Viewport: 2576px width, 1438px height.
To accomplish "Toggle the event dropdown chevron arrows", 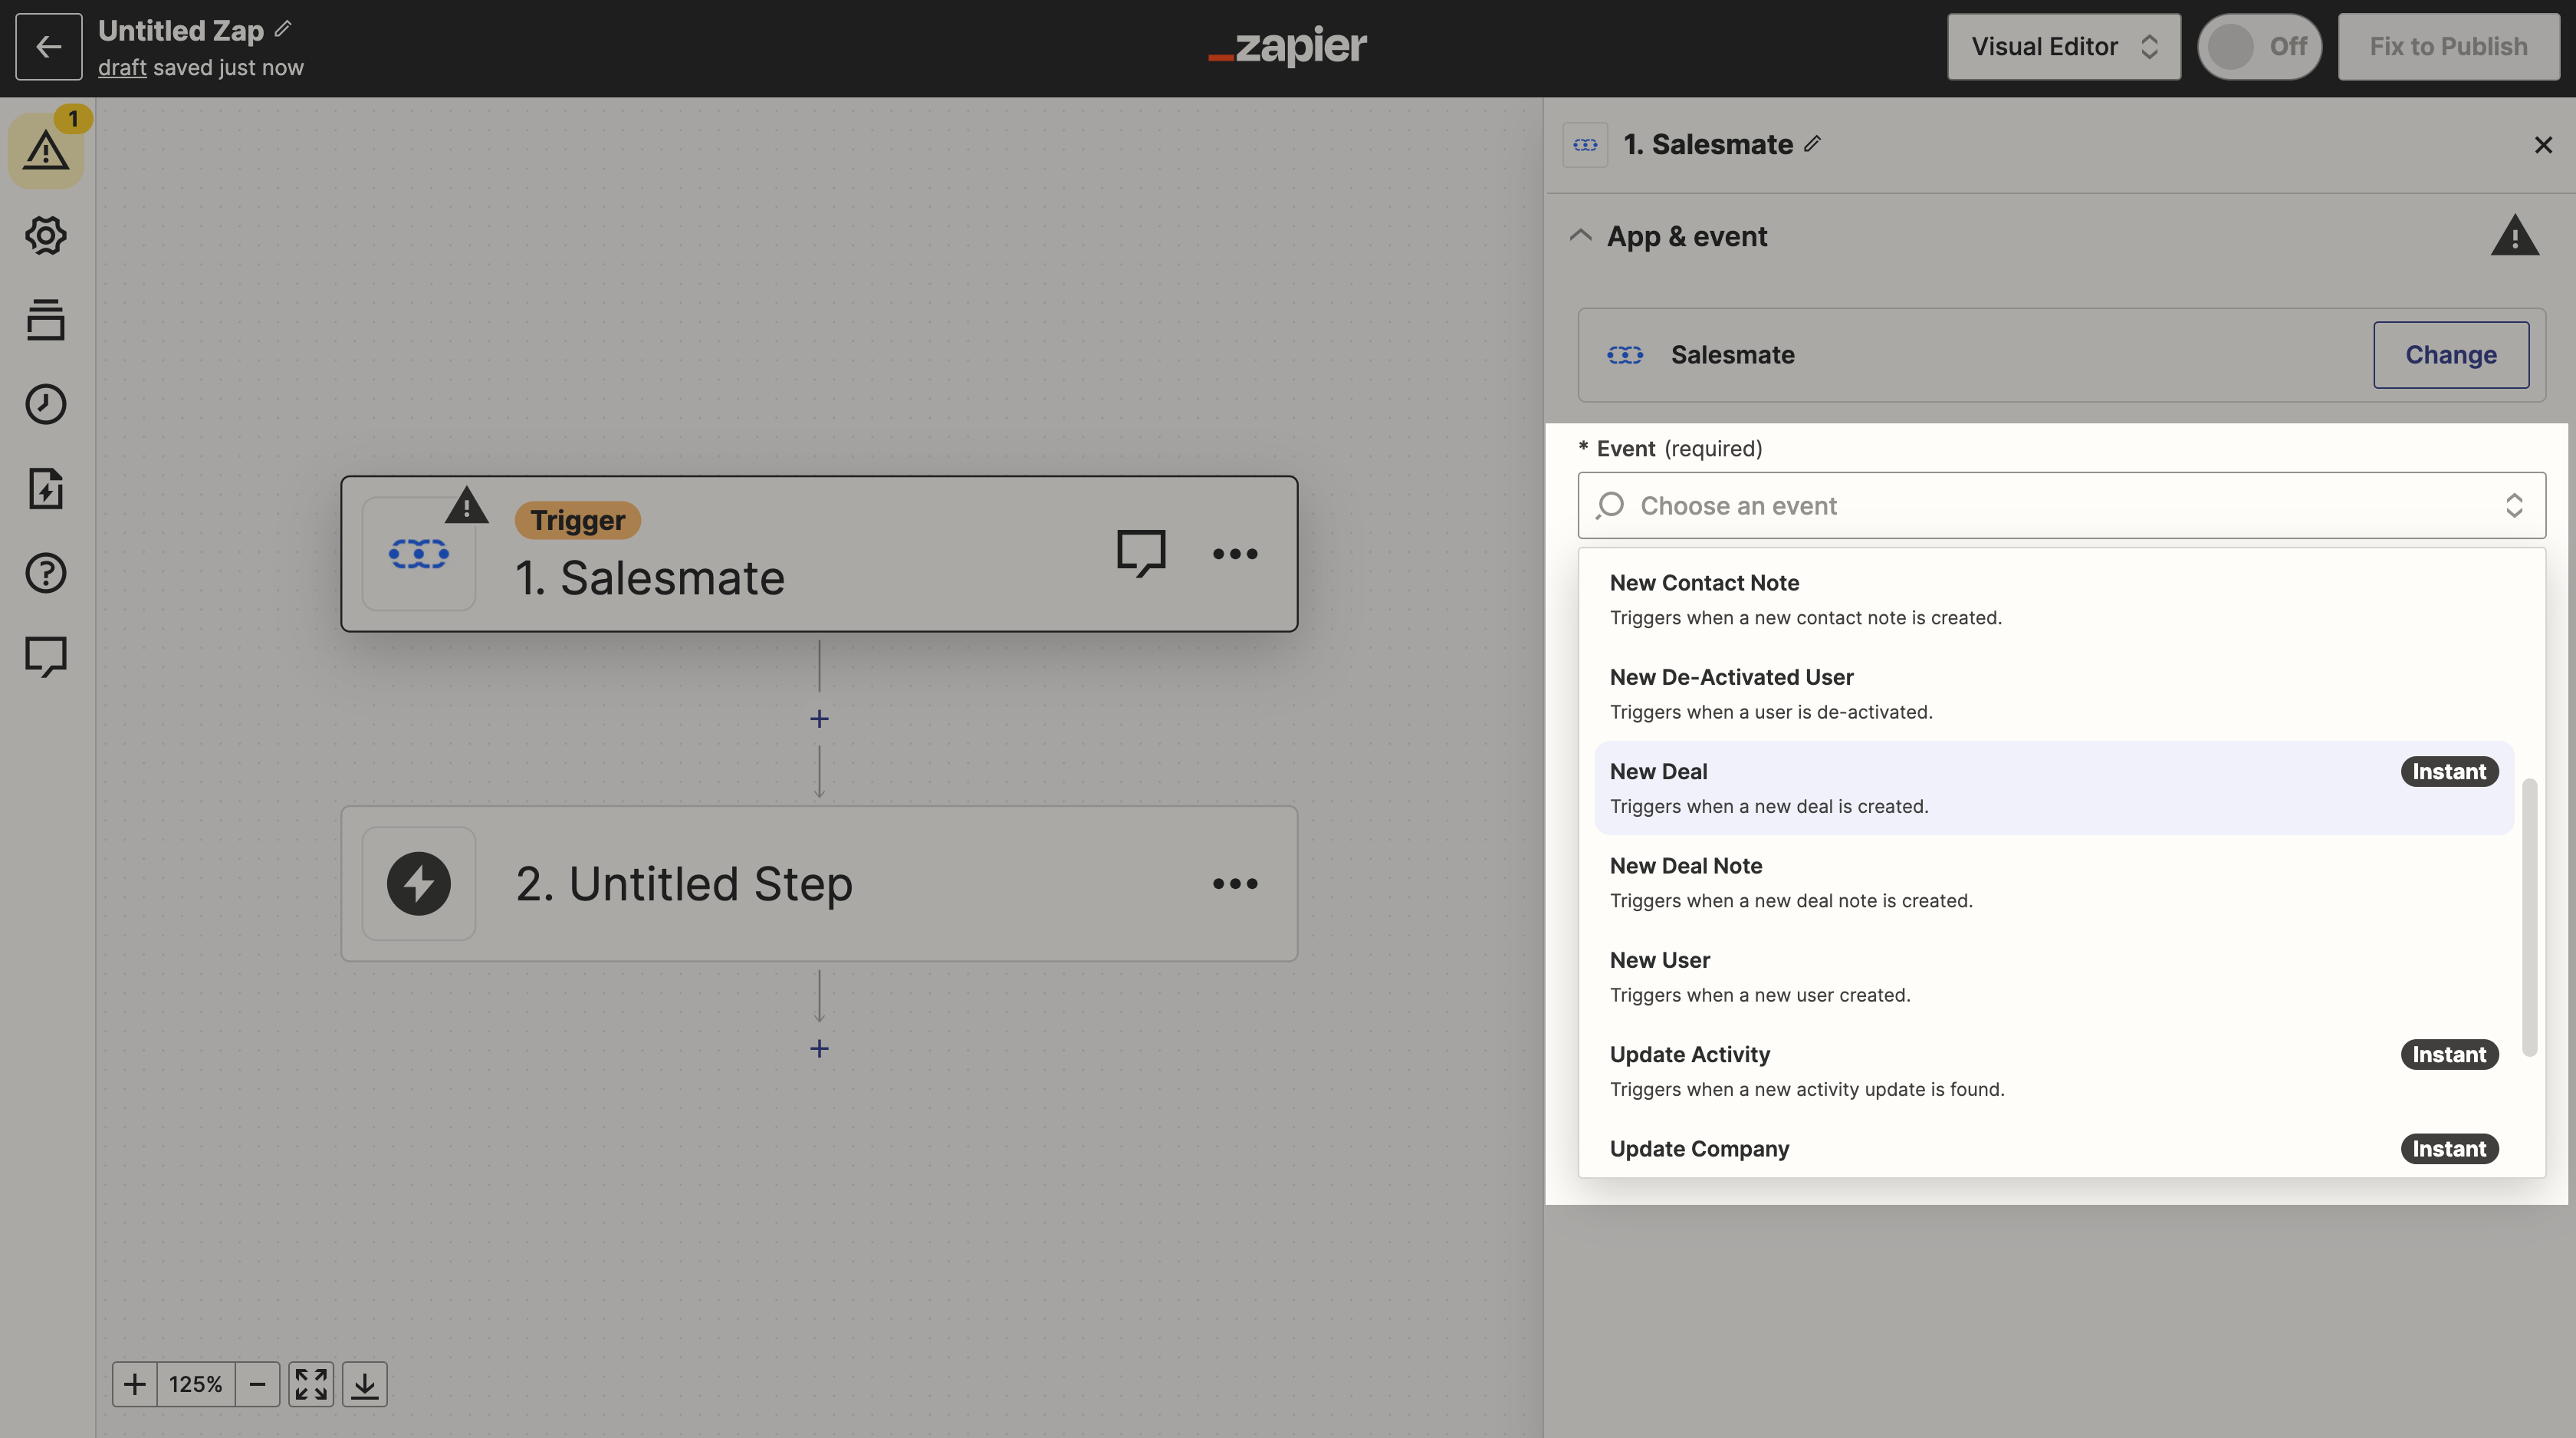I will click(x=2514, y=505).
